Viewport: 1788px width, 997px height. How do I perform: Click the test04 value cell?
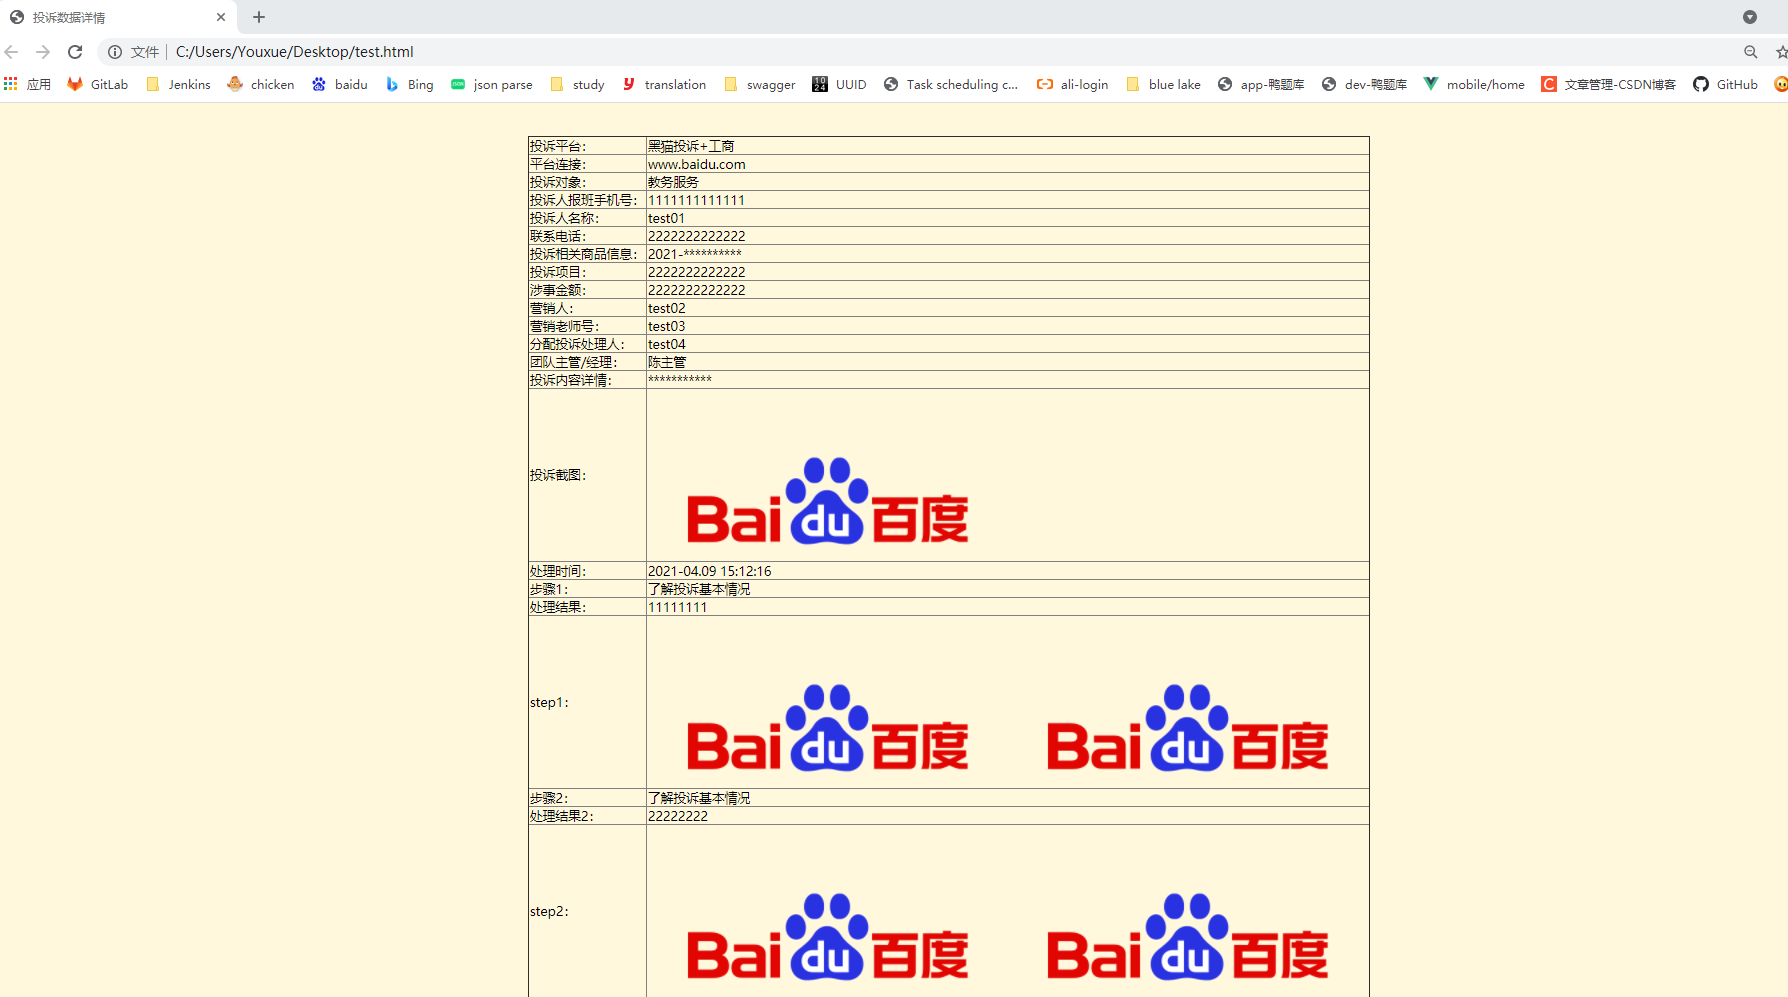coord(1007,344)
